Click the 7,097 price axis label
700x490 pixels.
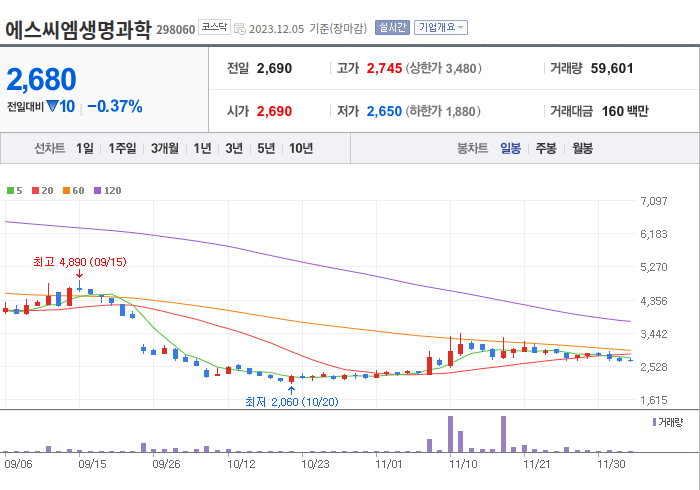coord(654,201)
